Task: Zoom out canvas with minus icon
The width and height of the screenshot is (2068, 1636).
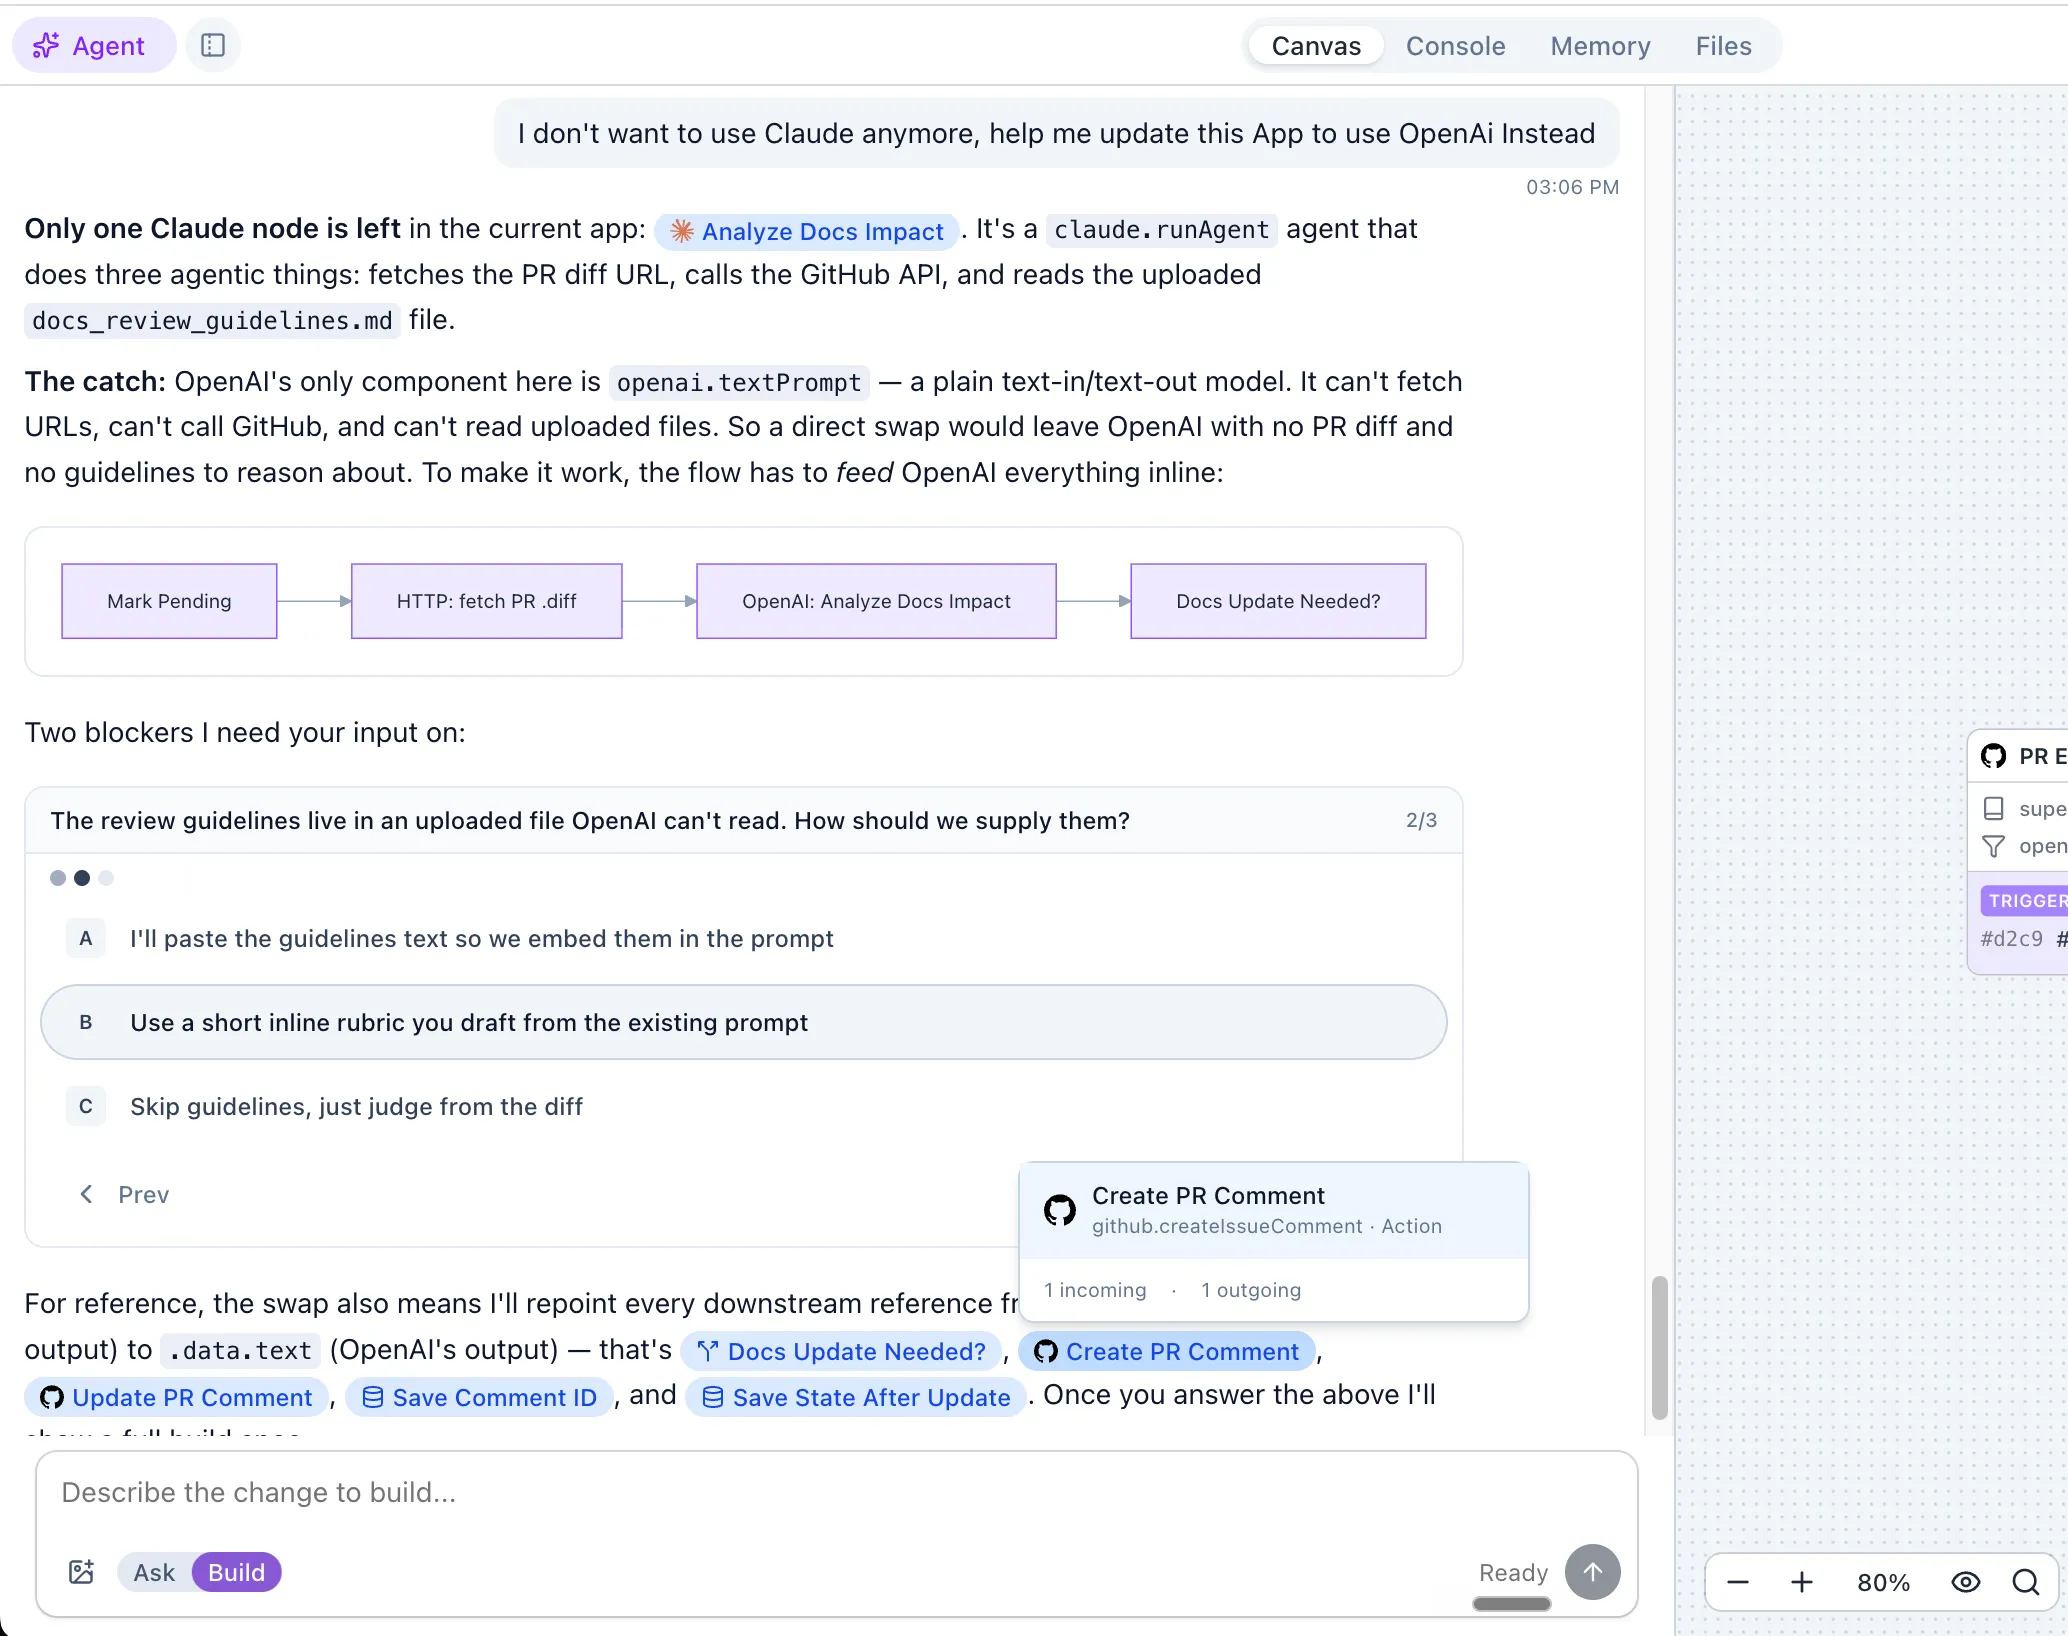Action: tap(1738, 1582)
